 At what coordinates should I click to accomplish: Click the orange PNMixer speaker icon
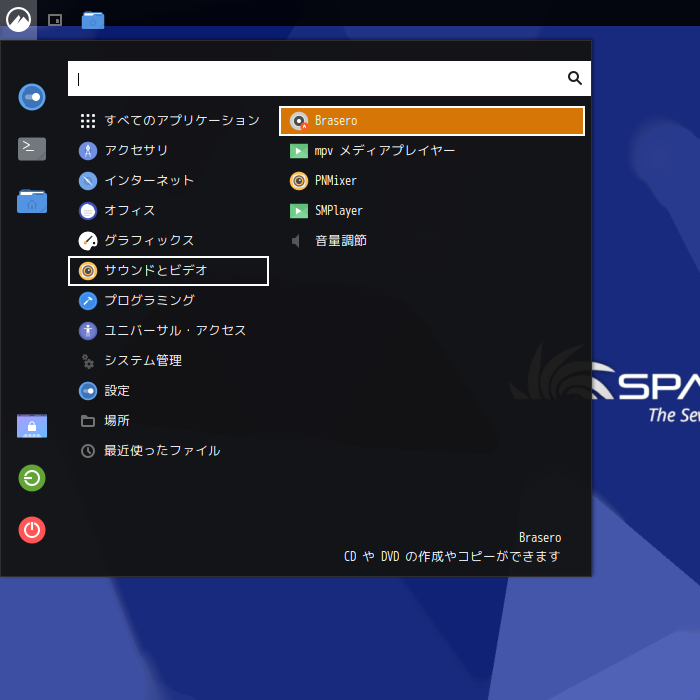299,181
